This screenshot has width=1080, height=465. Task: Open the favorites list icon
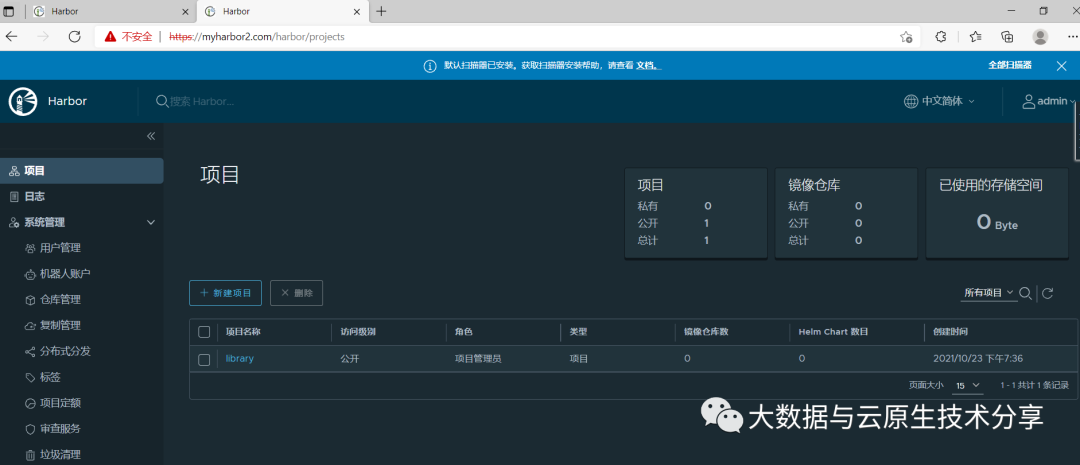click(975, 37)
